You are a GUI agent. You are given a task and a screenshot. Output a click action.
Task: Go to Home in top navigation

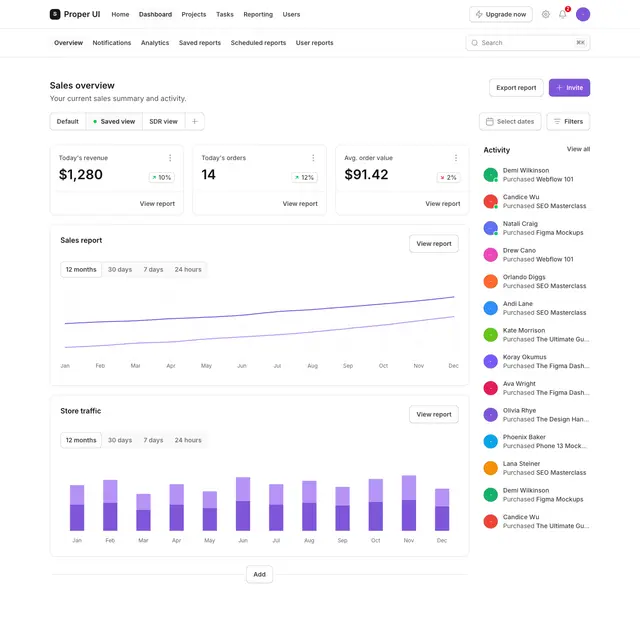120,14
